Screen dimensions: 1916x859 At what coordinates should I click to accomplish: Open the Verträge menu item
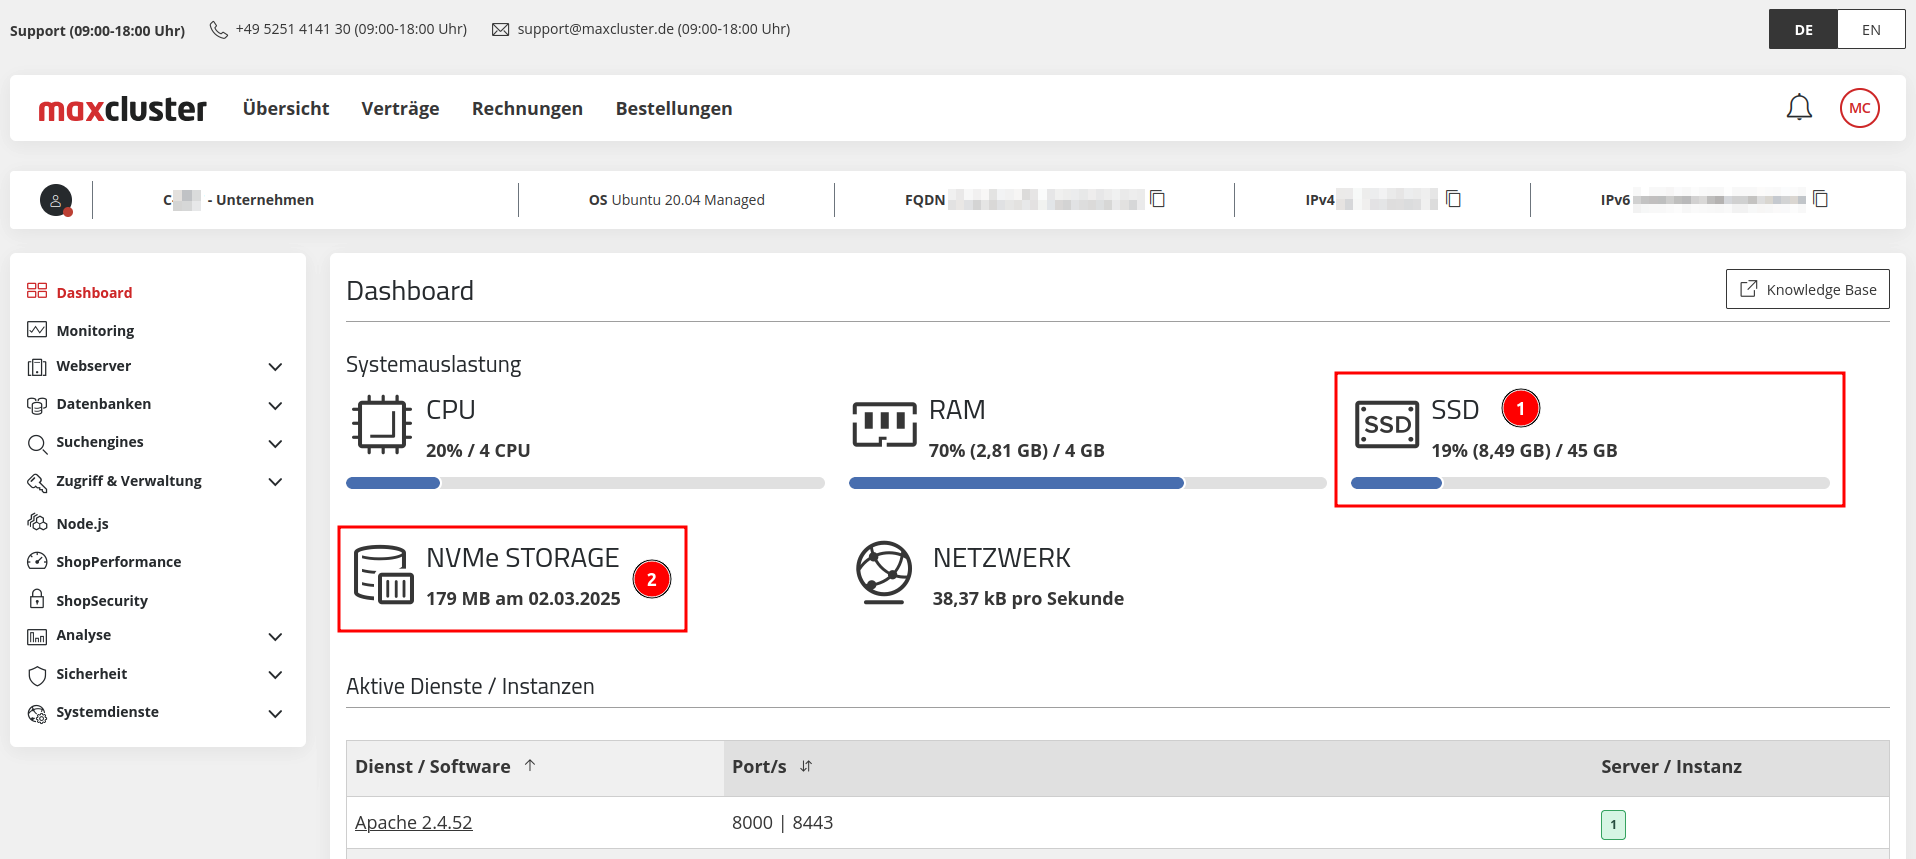400,108
